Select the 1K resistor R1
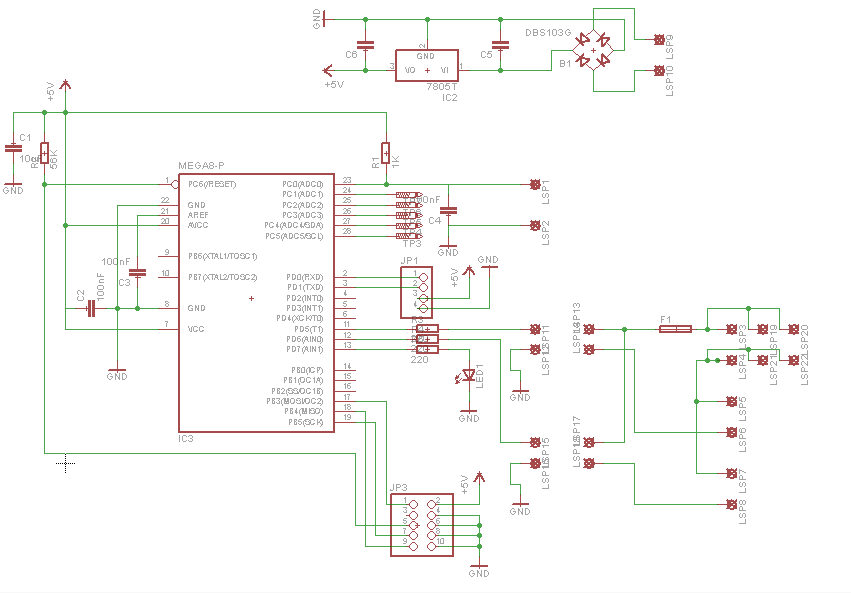The width and height of the screenshot is (851, 593). point(386,153)
